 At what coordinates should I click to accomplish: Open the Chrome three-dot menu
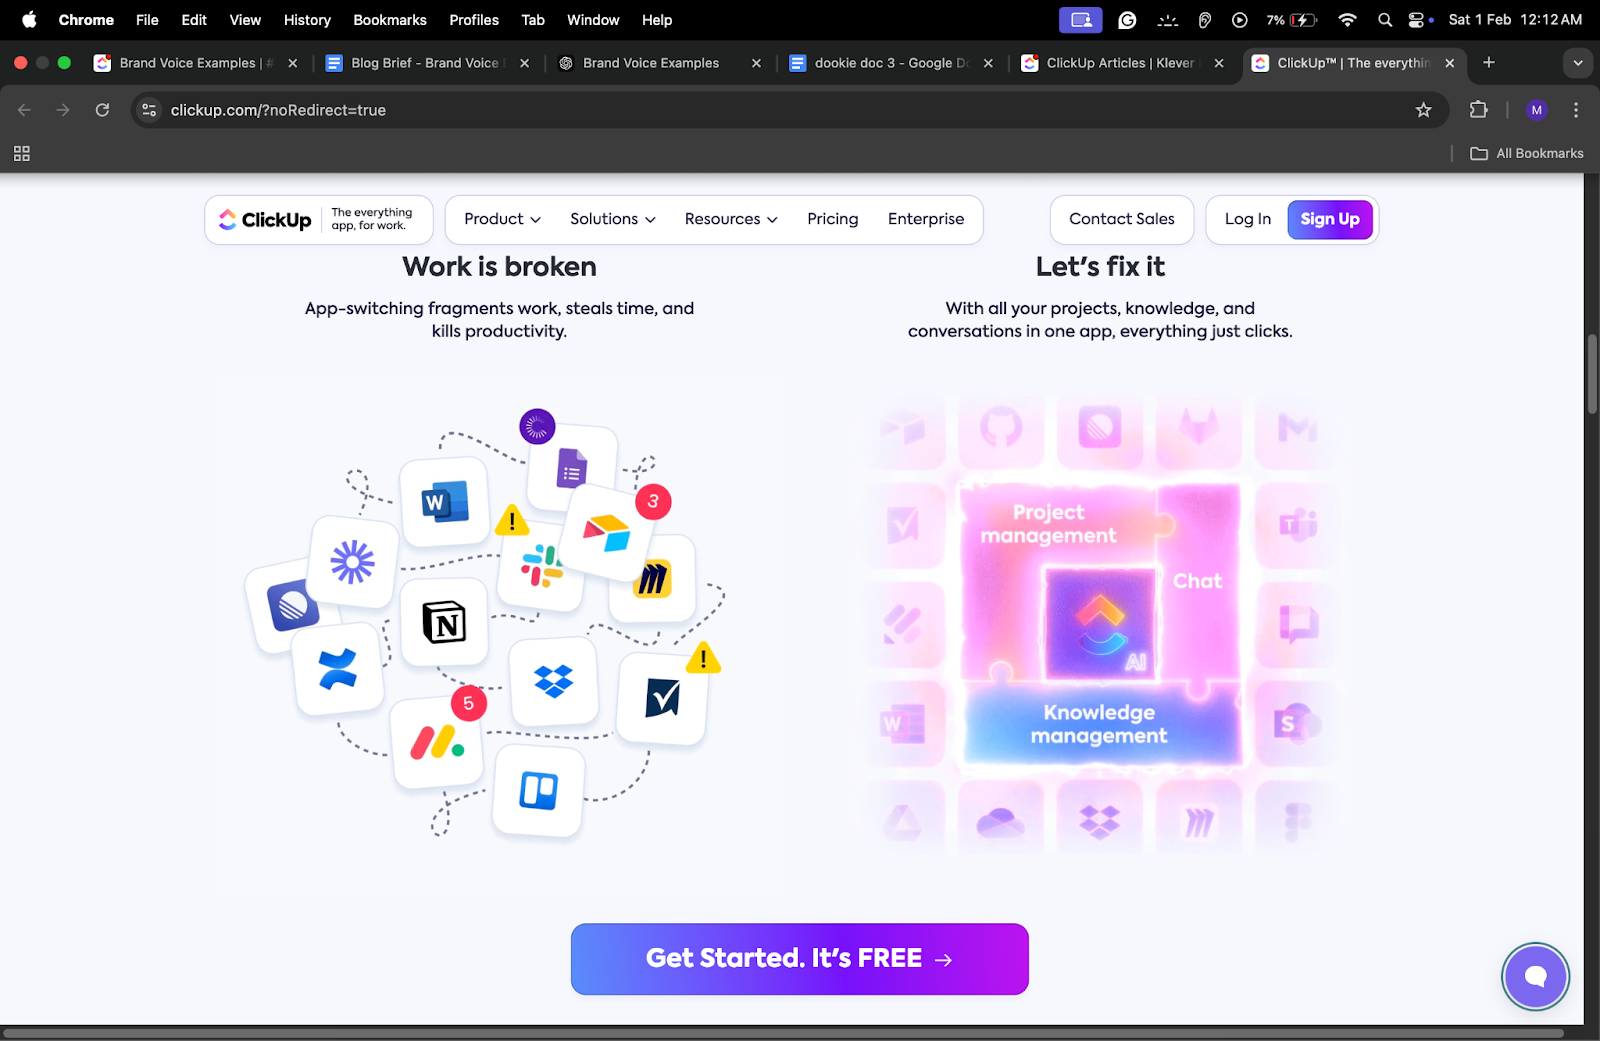(1576, 110)
